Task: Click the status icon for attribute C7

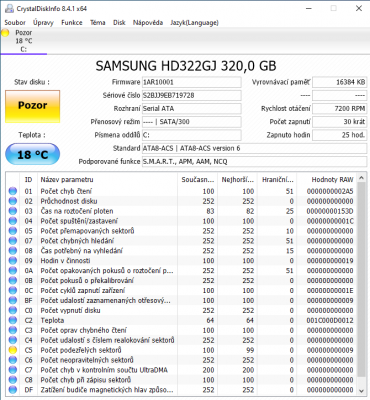Action: pos(13,370)
